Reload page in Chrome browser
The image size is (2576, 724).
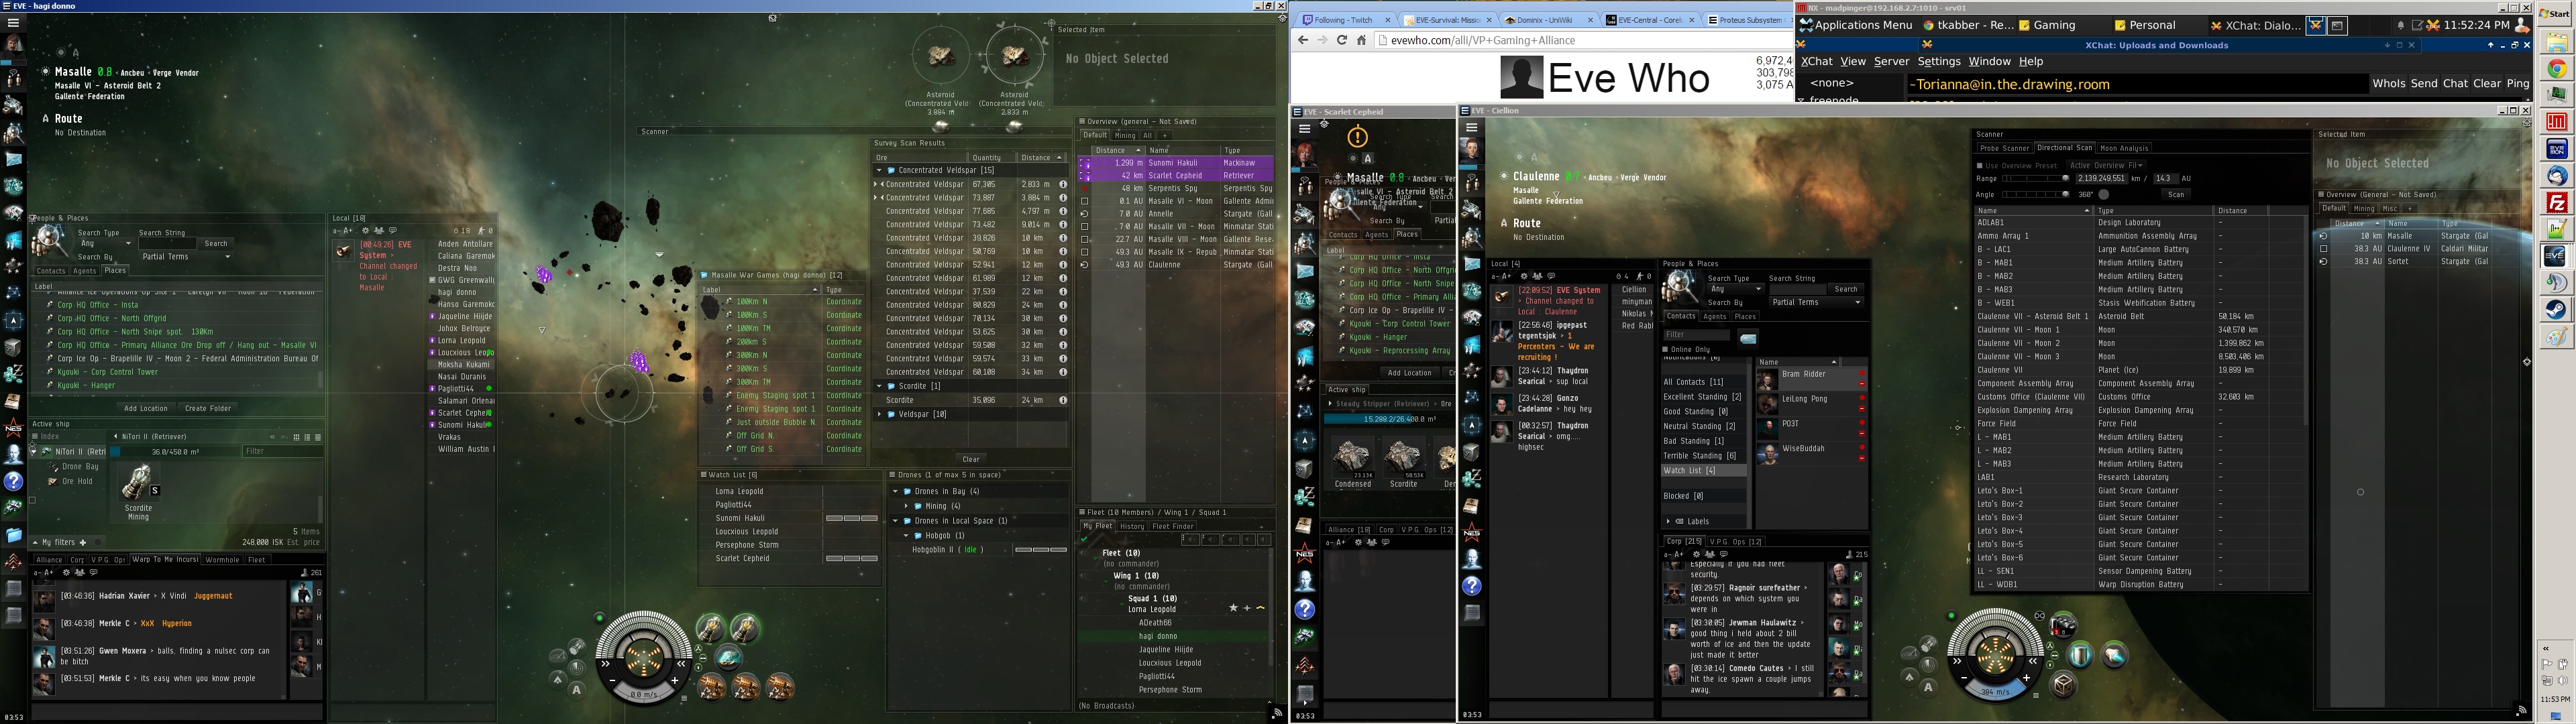tap(1342, 40)
